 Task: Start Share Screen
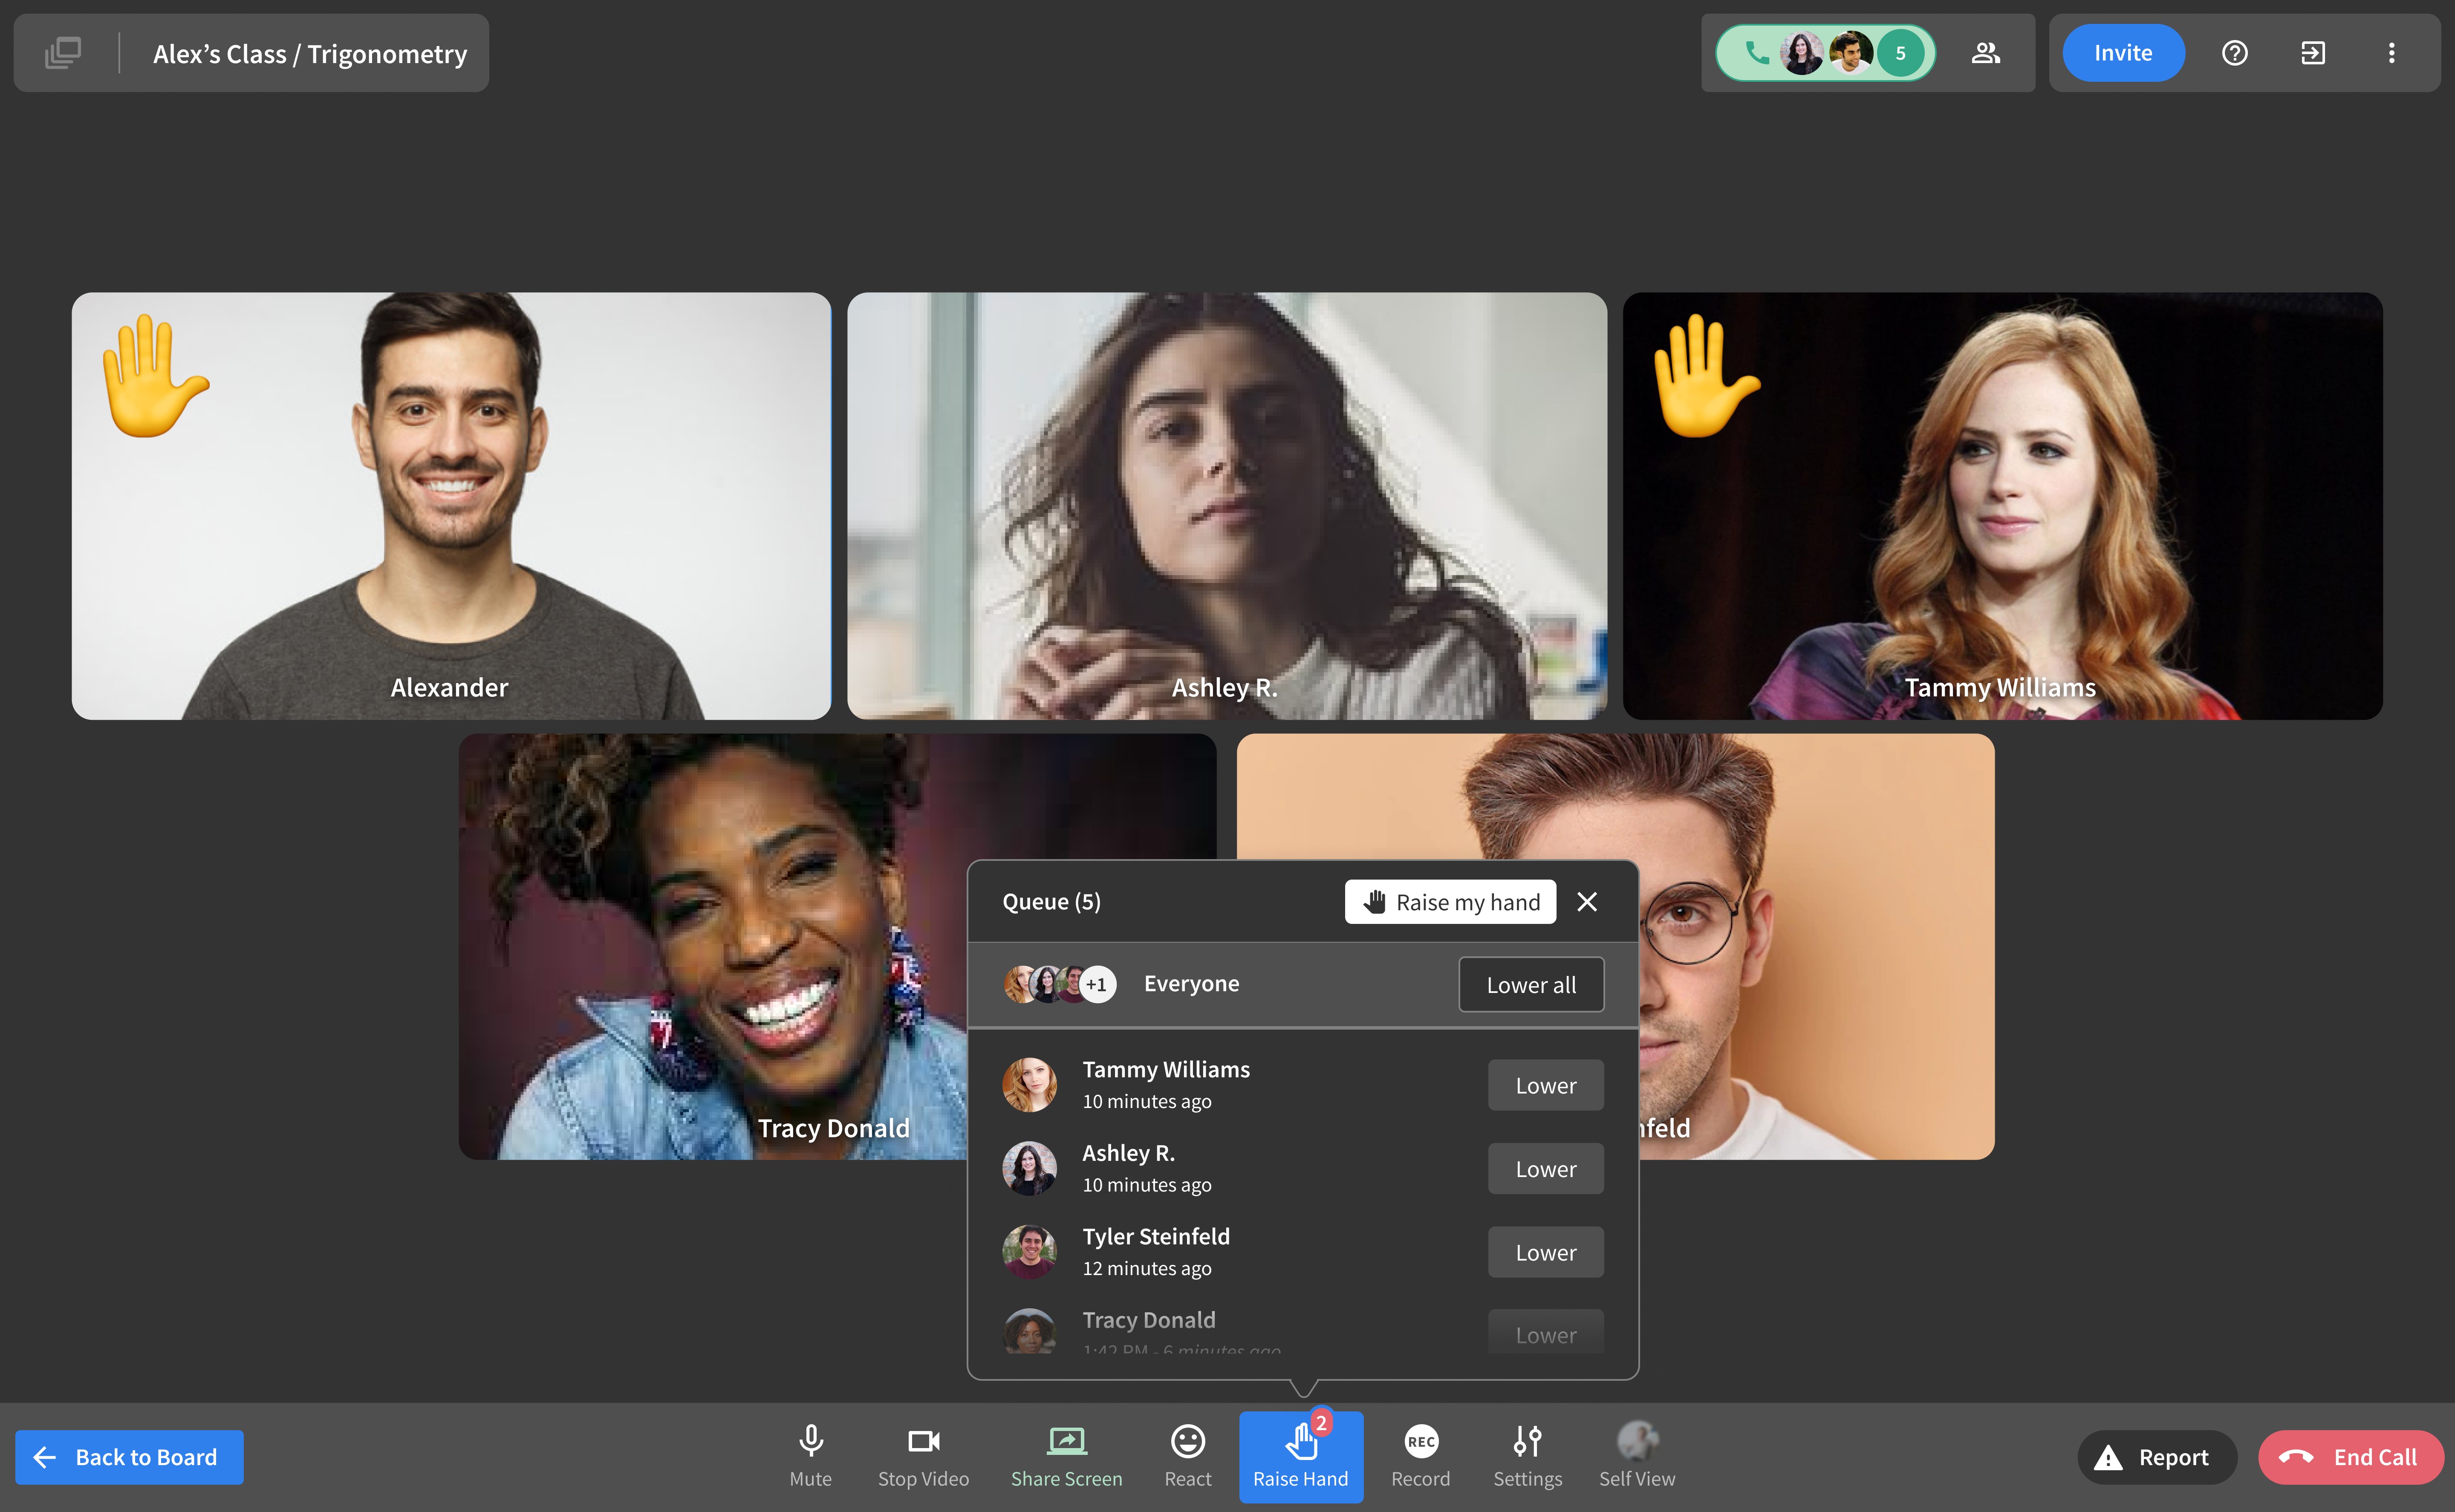[x=1066, y=1457]
